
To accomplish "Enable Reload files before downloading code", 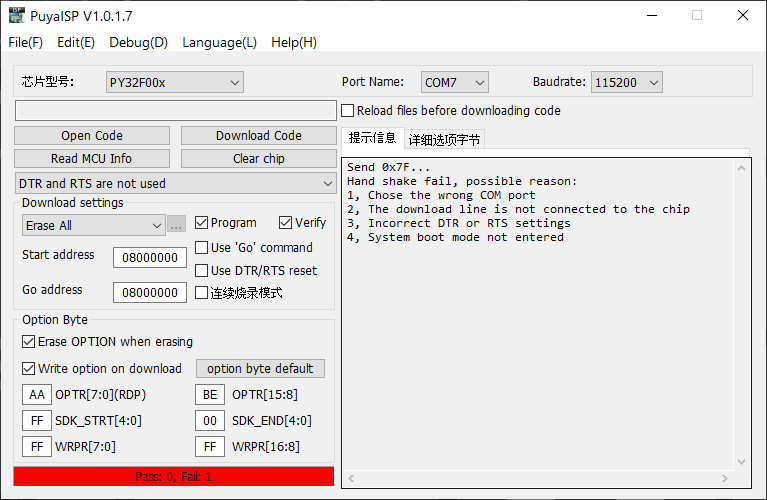I will tap(347, 111).
